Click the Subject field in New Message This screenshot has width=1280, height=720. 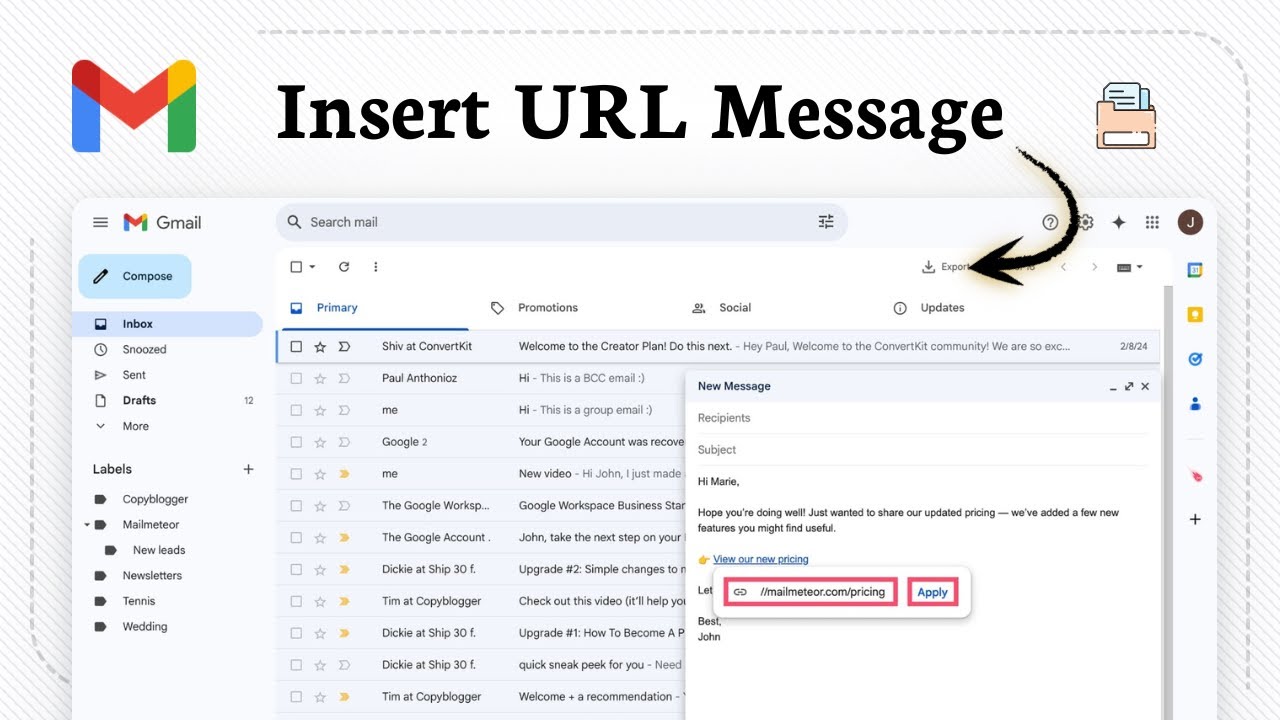coord(922,450)
